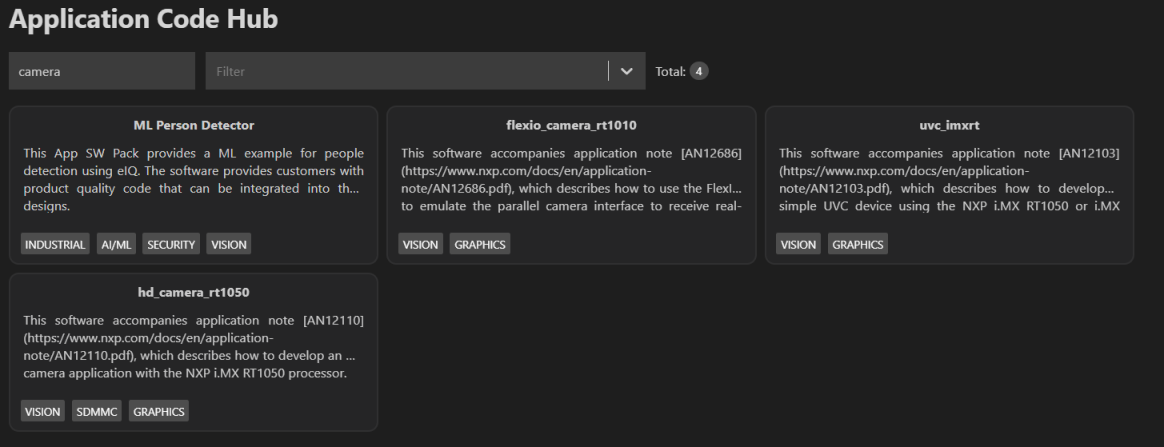Click GRAPHICS tag on uvc_imxrt card

coord(857,244)
